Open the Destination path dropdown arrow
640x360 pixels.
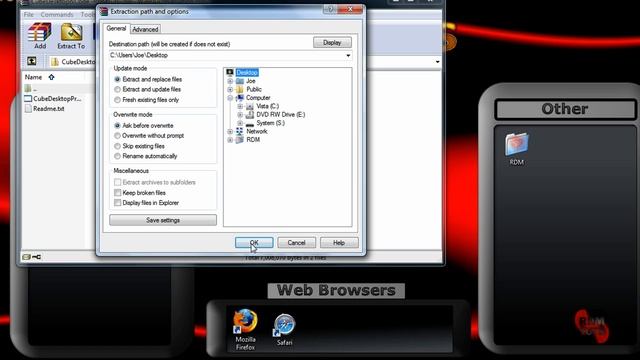click(x=348, y=56)
